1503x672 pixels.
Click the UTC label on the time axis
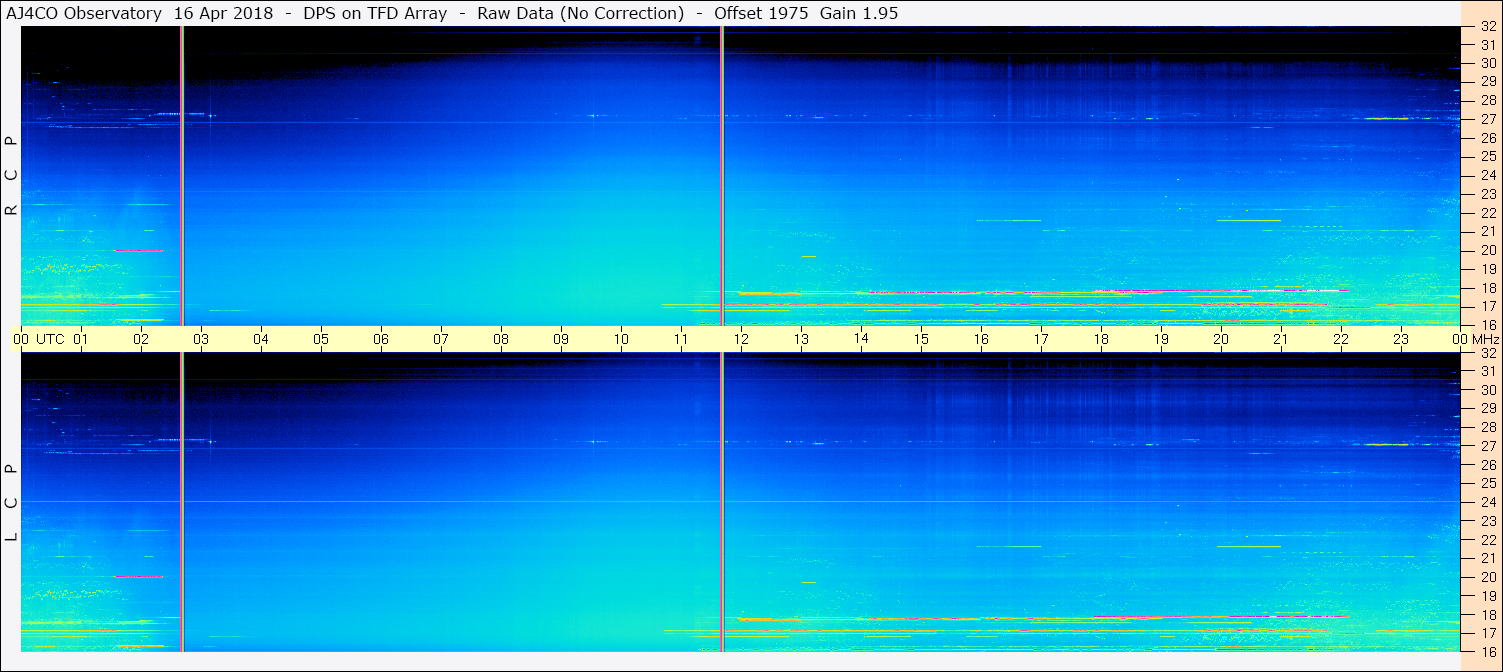(50, 339)
